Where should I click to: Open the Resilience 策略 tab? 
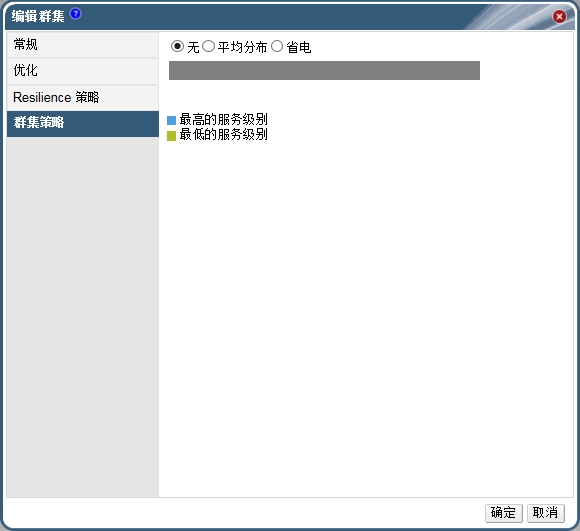82,98
